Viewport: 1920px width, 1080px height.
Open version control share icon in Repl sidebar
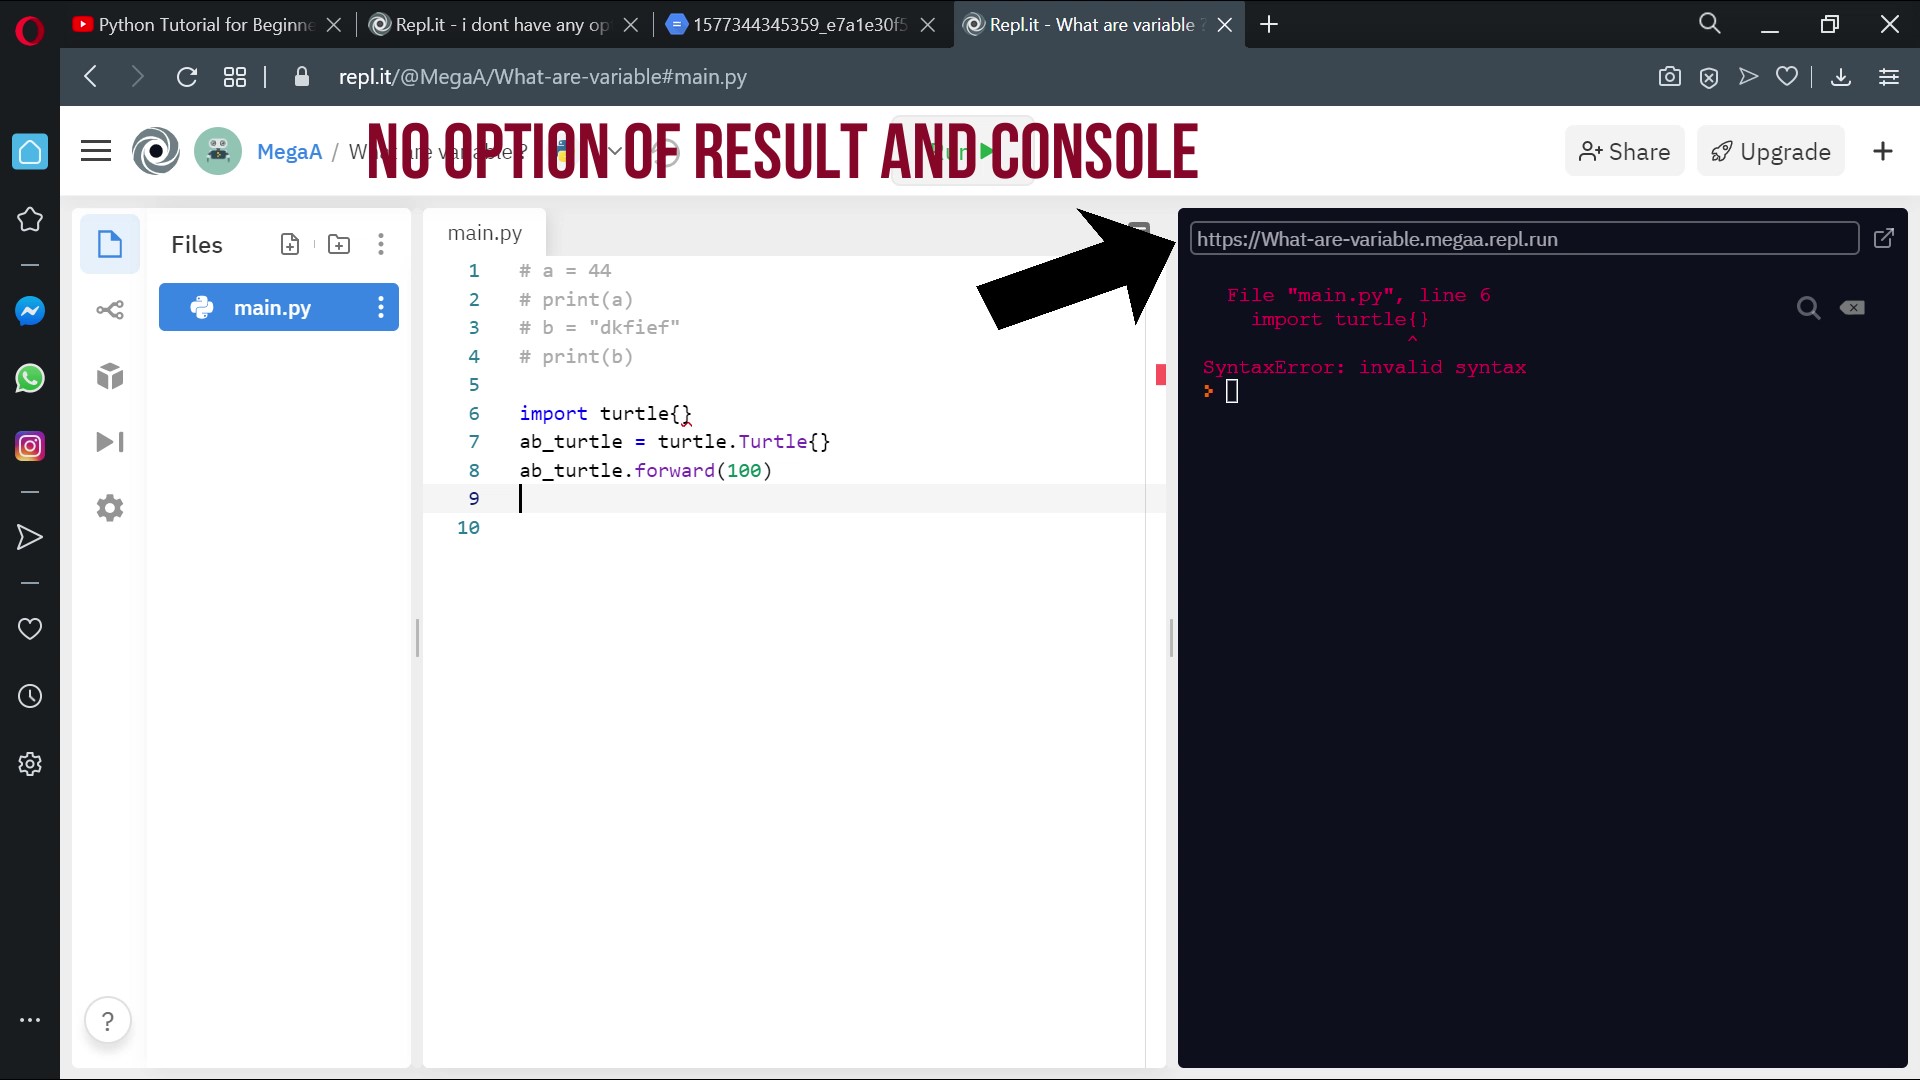(110, 310)
